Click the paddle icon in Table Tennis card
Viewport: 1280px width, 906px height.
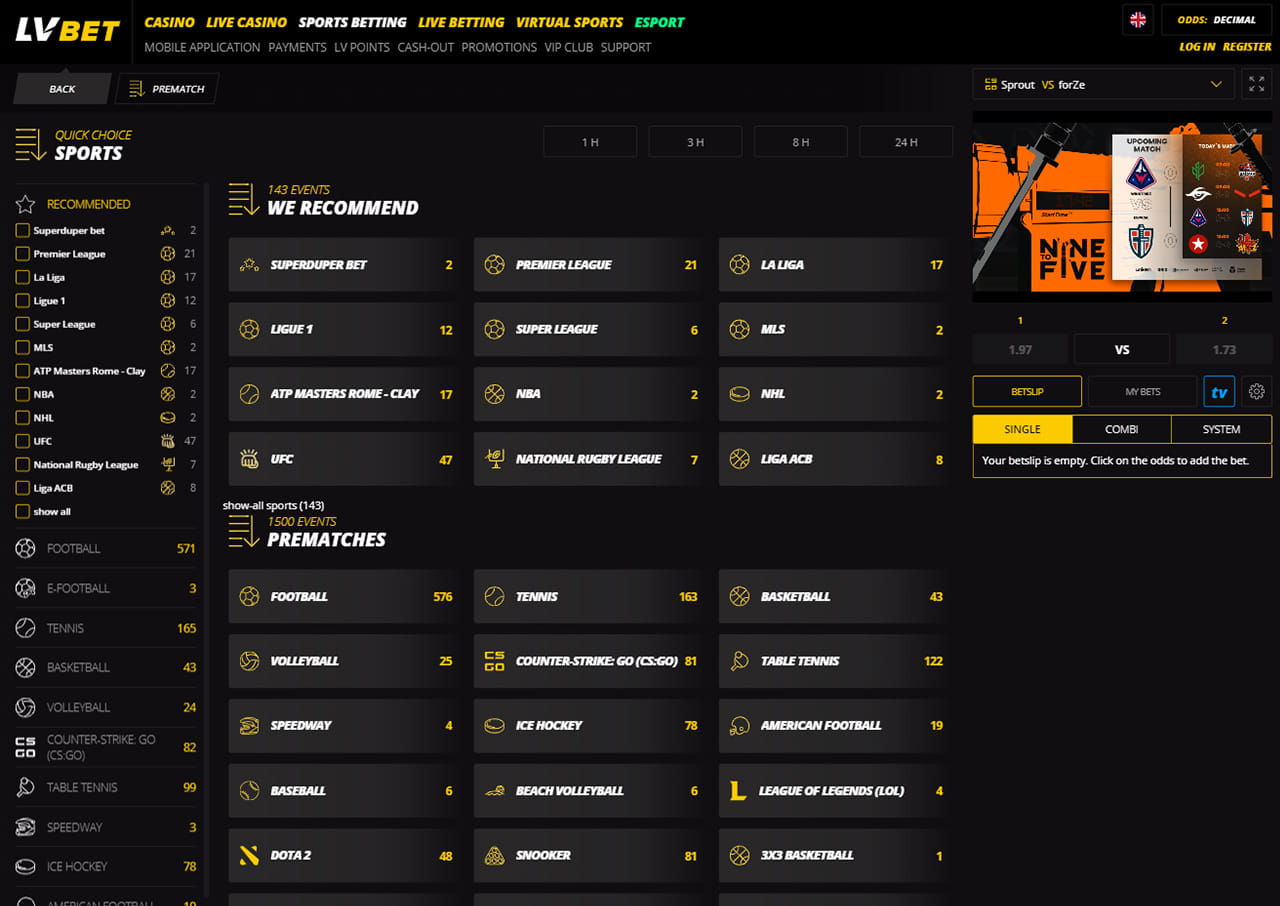[x=739, y=661]
